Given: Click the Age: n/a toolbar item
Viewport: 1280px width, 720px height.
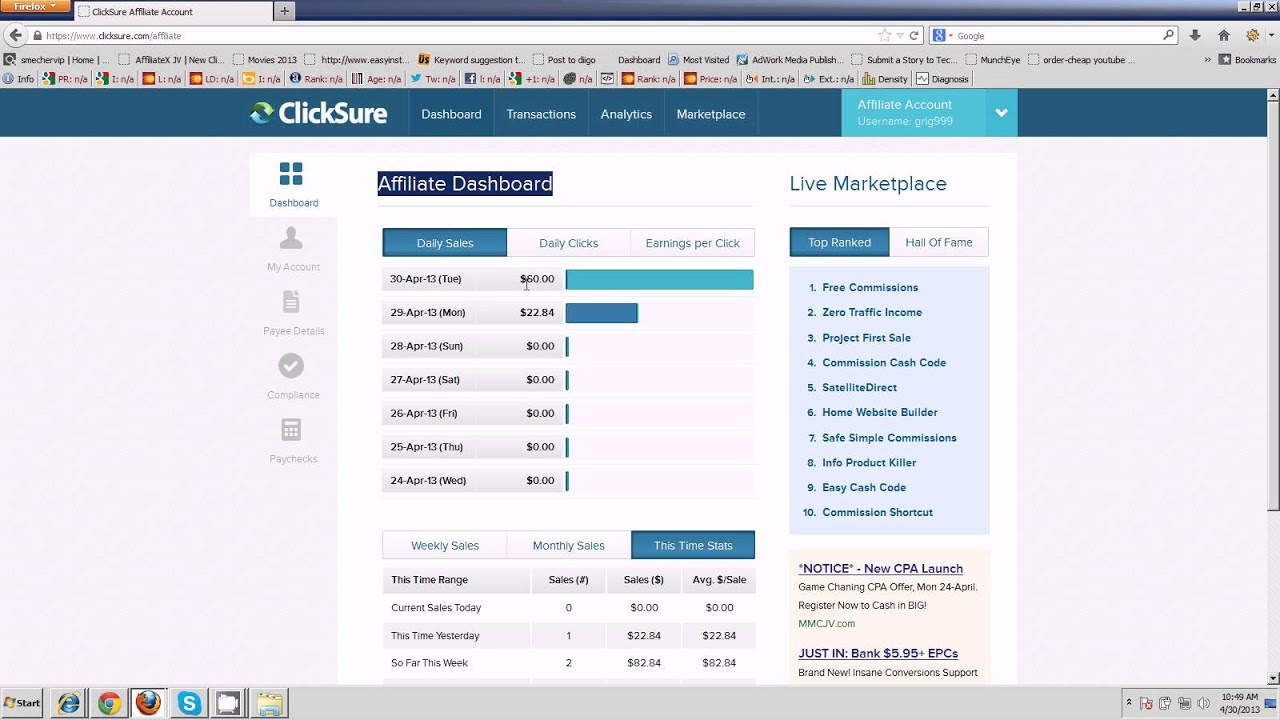Looking at the screenshot, I should [376, 79].
